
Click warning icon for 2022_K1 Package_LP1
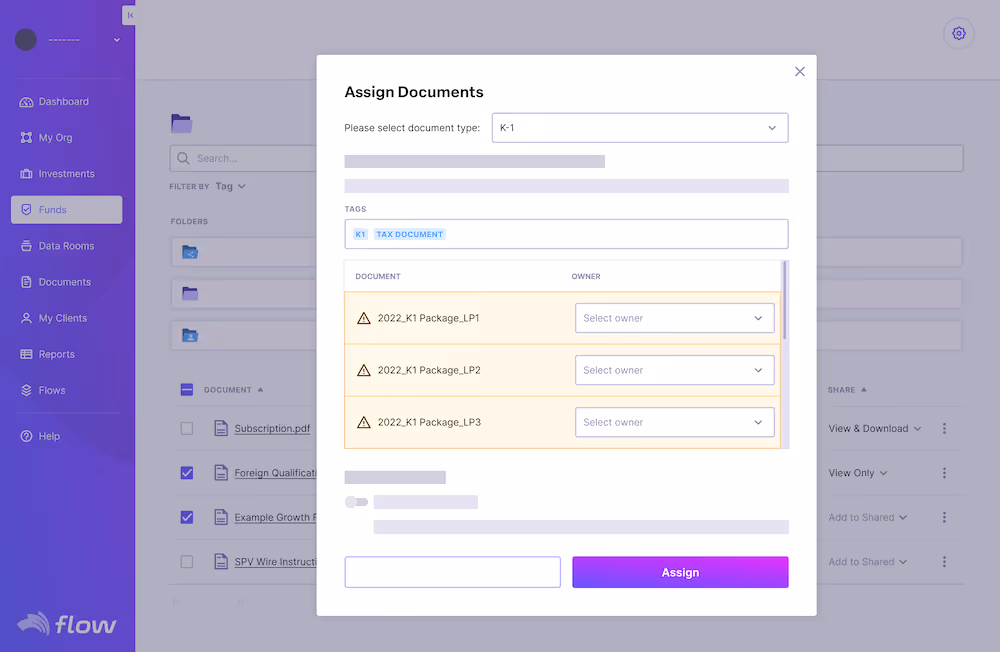click(x=364, y=318)
